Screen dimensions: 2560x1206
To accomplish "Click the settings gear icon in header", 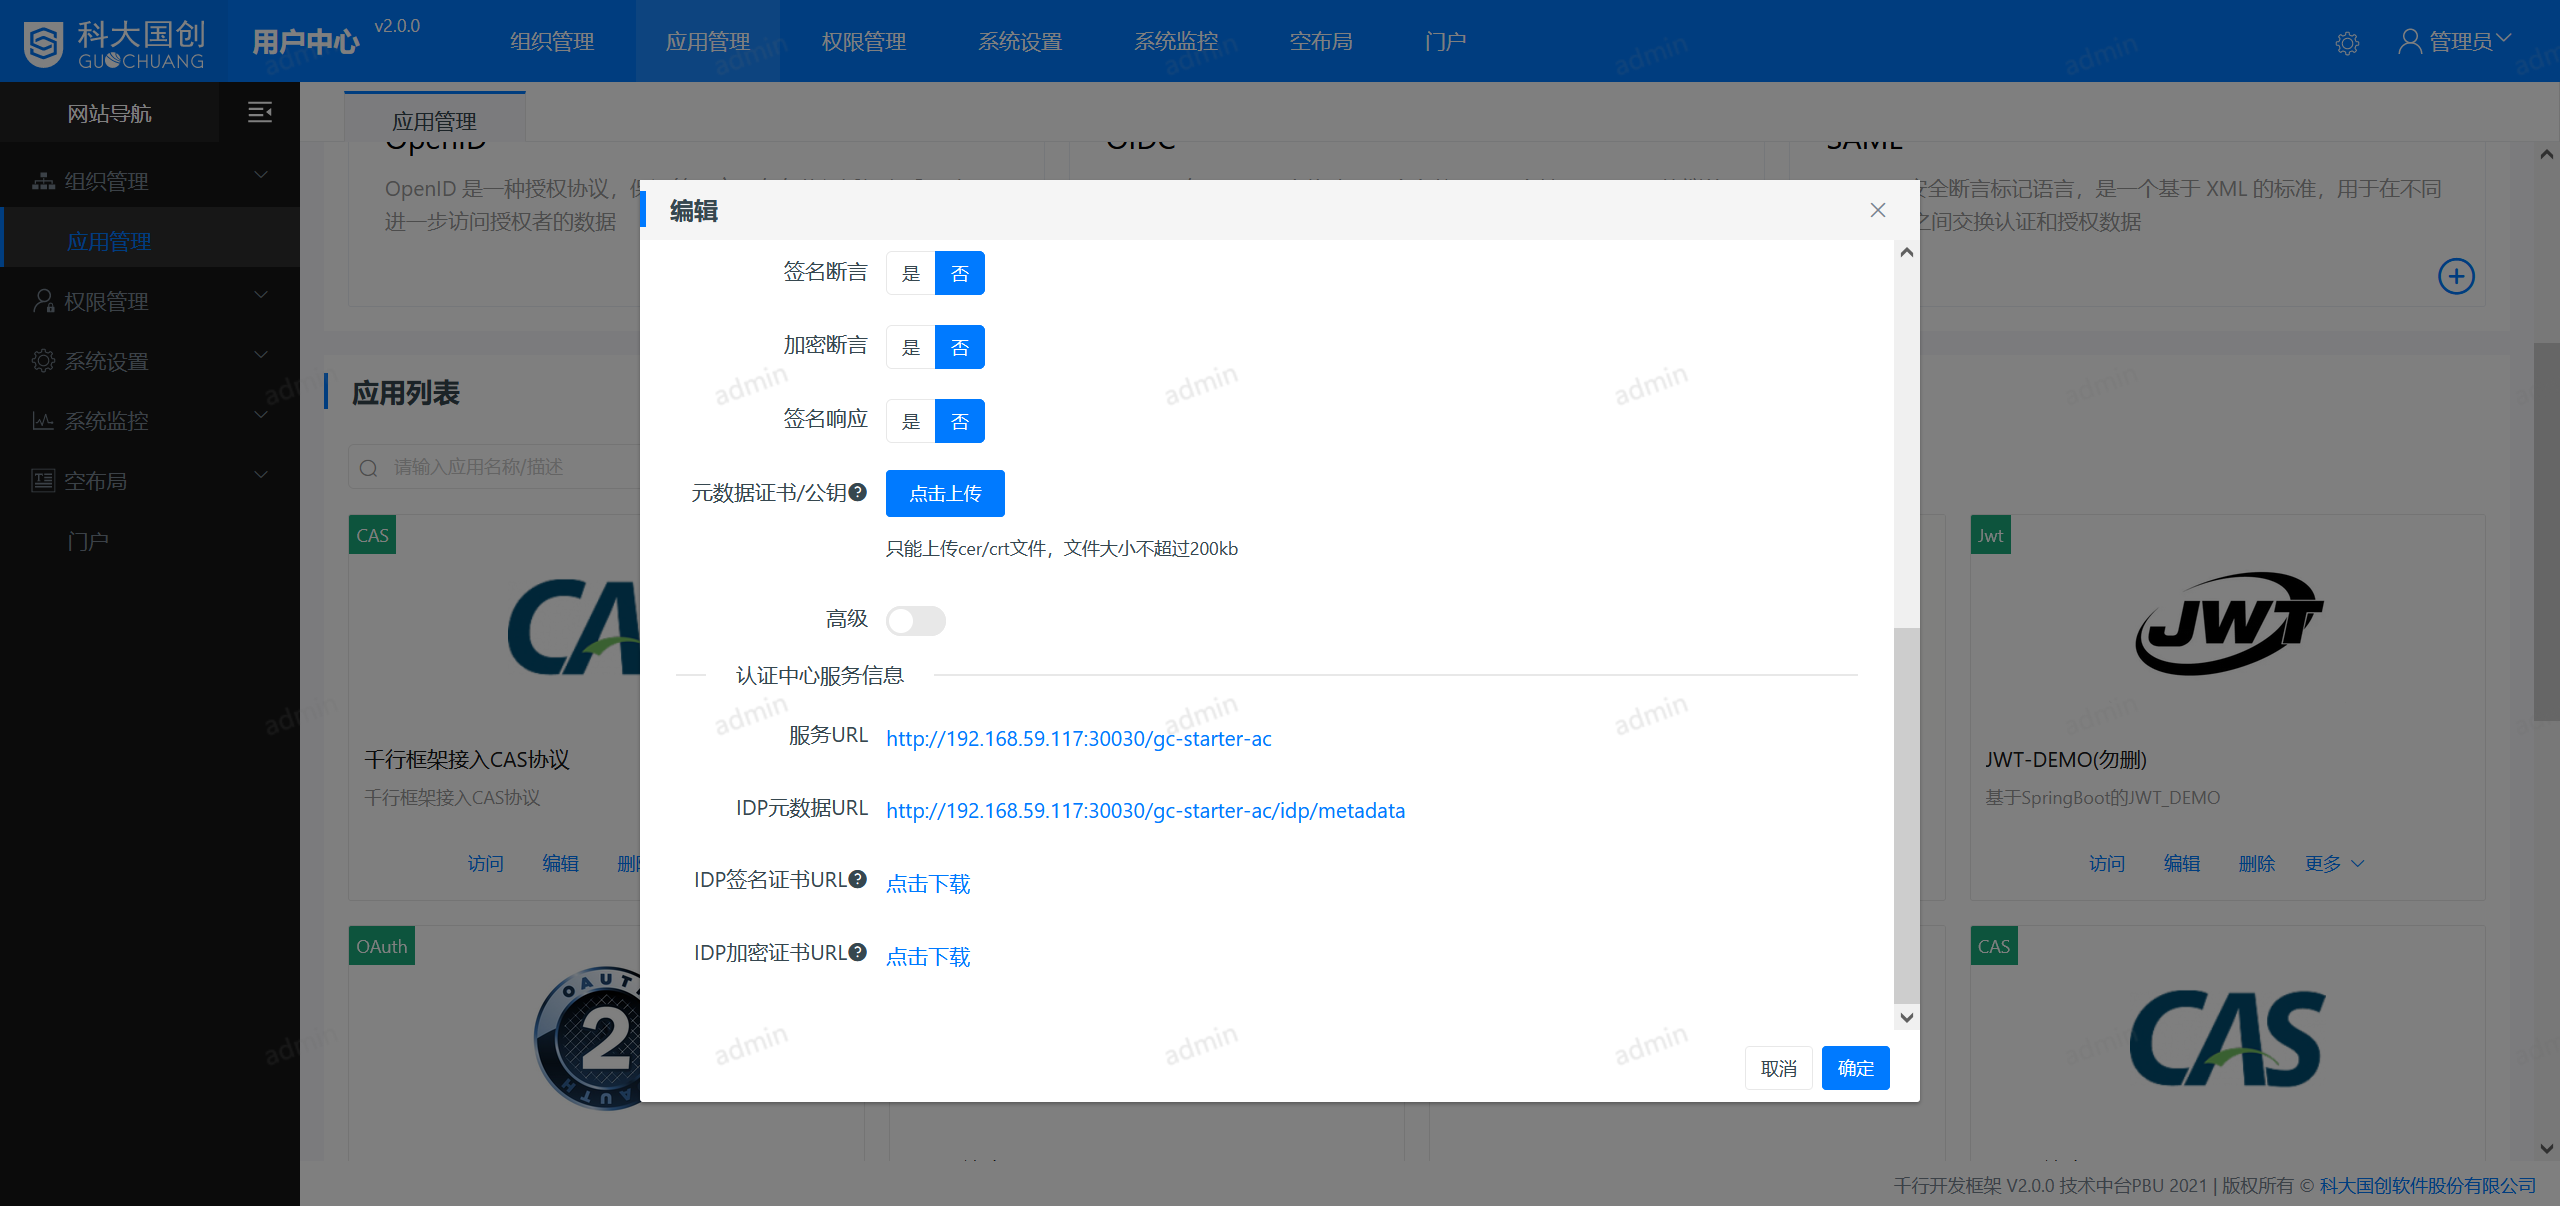I will (2347, 43).
